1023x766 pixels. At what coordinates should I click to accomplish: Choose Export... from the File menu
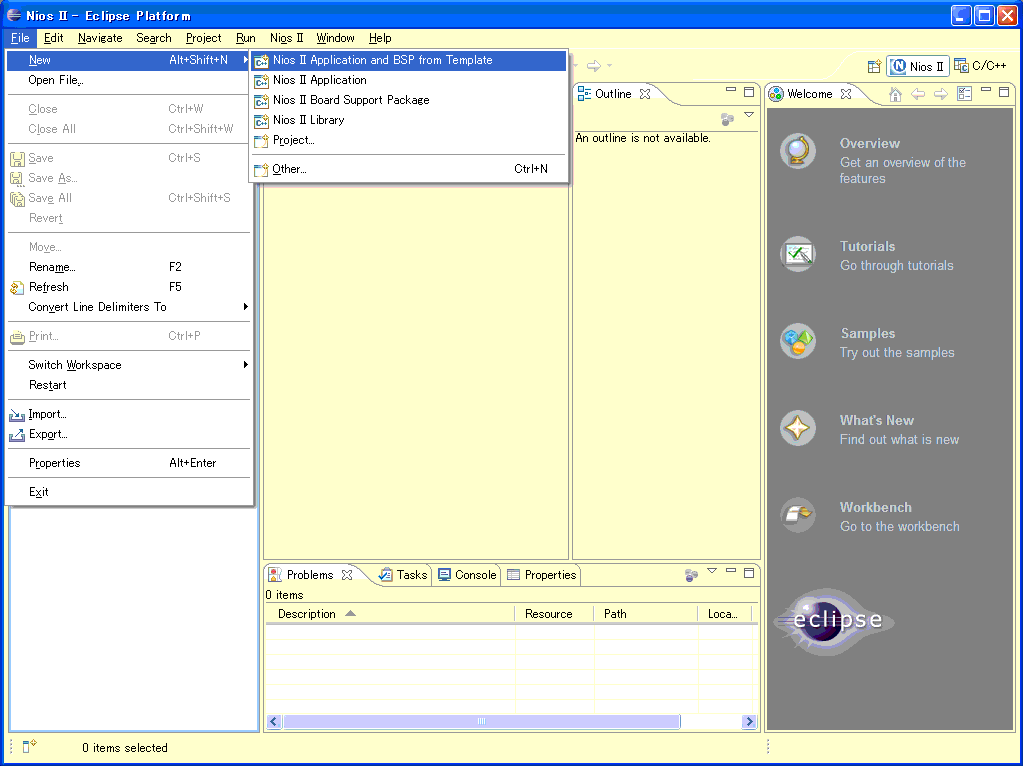click(x=129, y=435)
